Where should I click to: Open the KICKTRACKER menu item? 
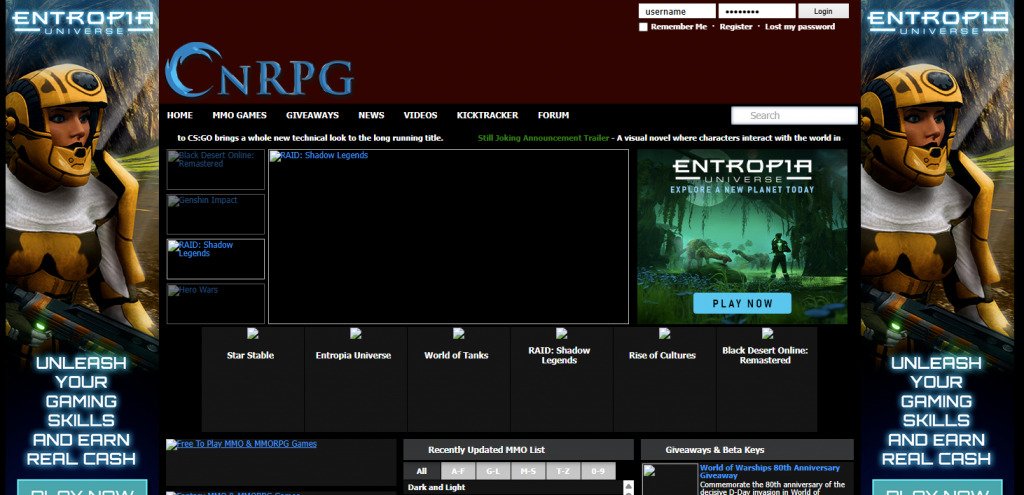487,115
